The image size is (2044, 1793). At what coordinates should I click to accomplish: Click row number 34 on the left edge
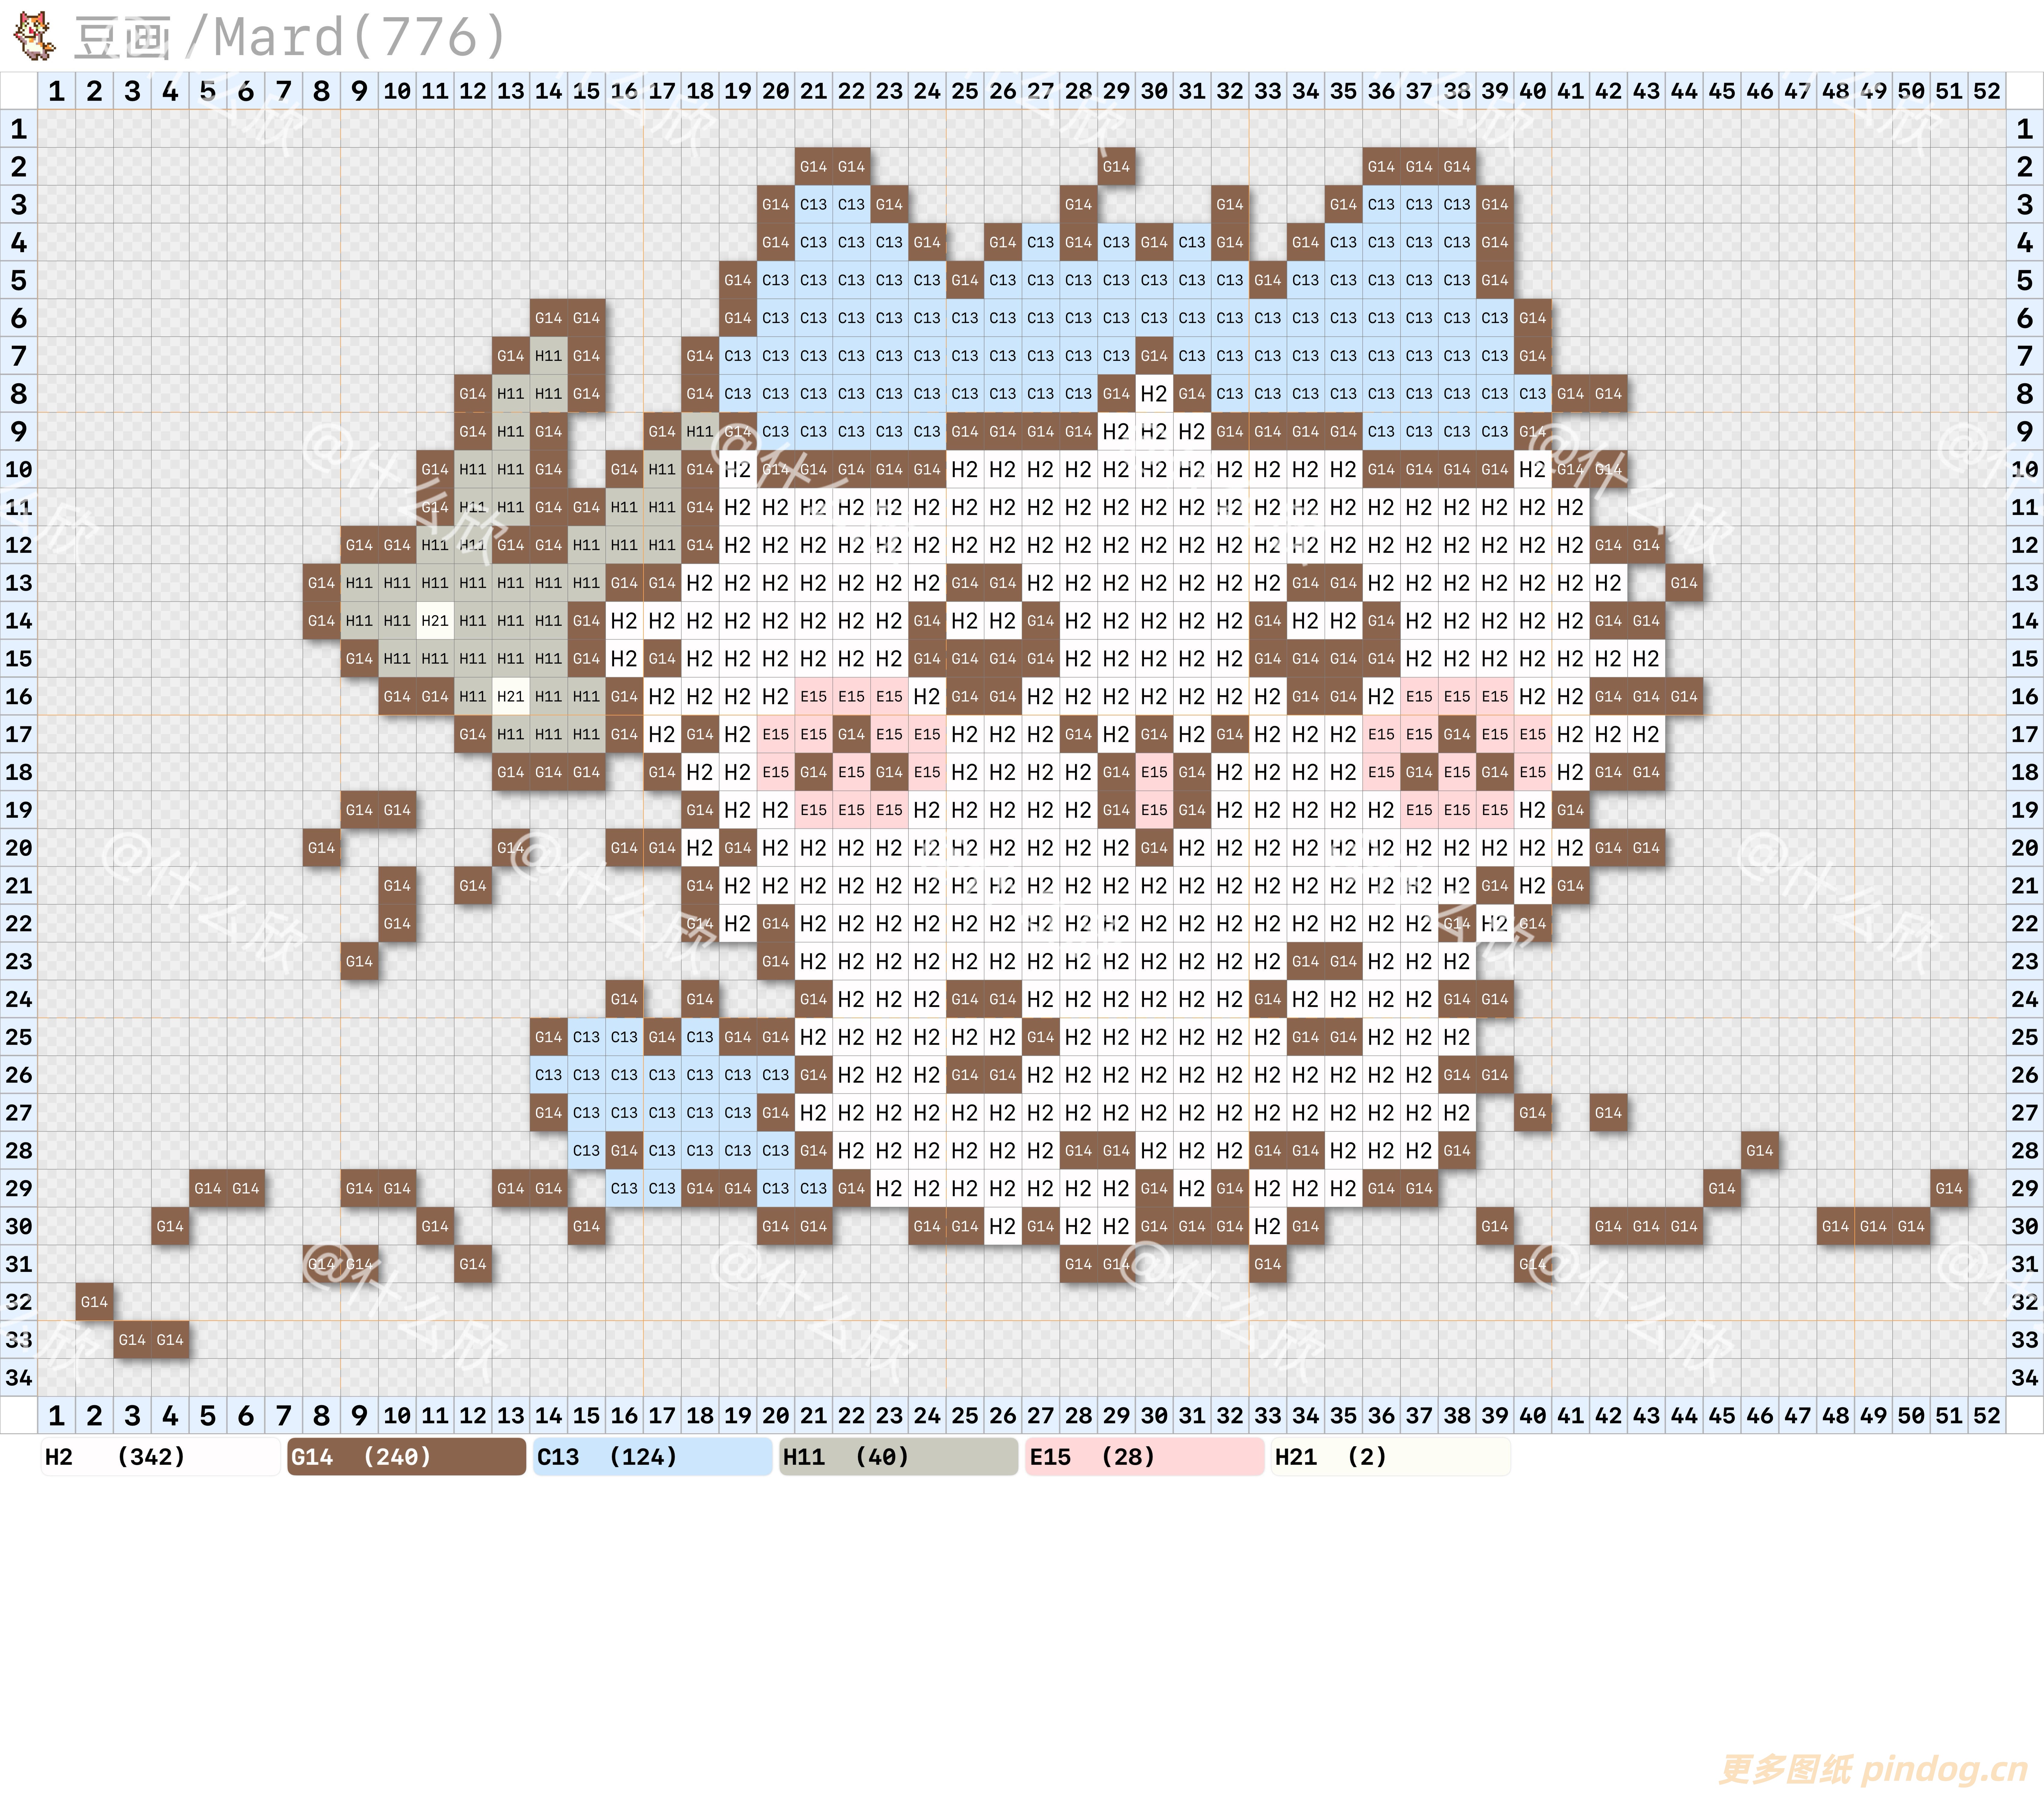[x=19, y=1378]
